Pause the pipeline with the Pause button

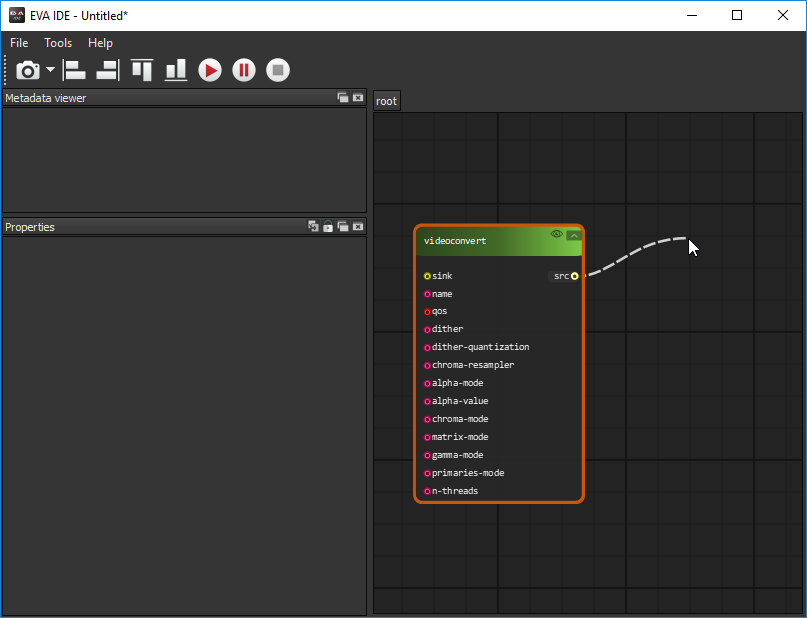click(x=244, y=70)
